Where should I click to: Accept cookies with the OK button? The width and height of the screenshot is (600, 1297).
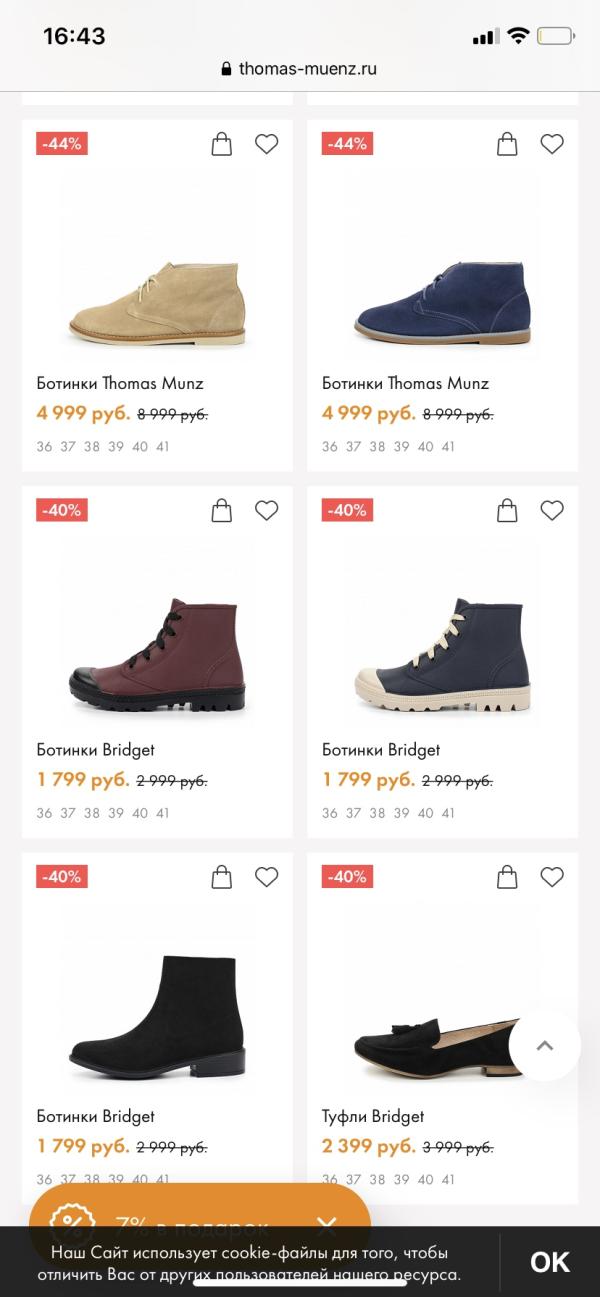pos(549,1262)
